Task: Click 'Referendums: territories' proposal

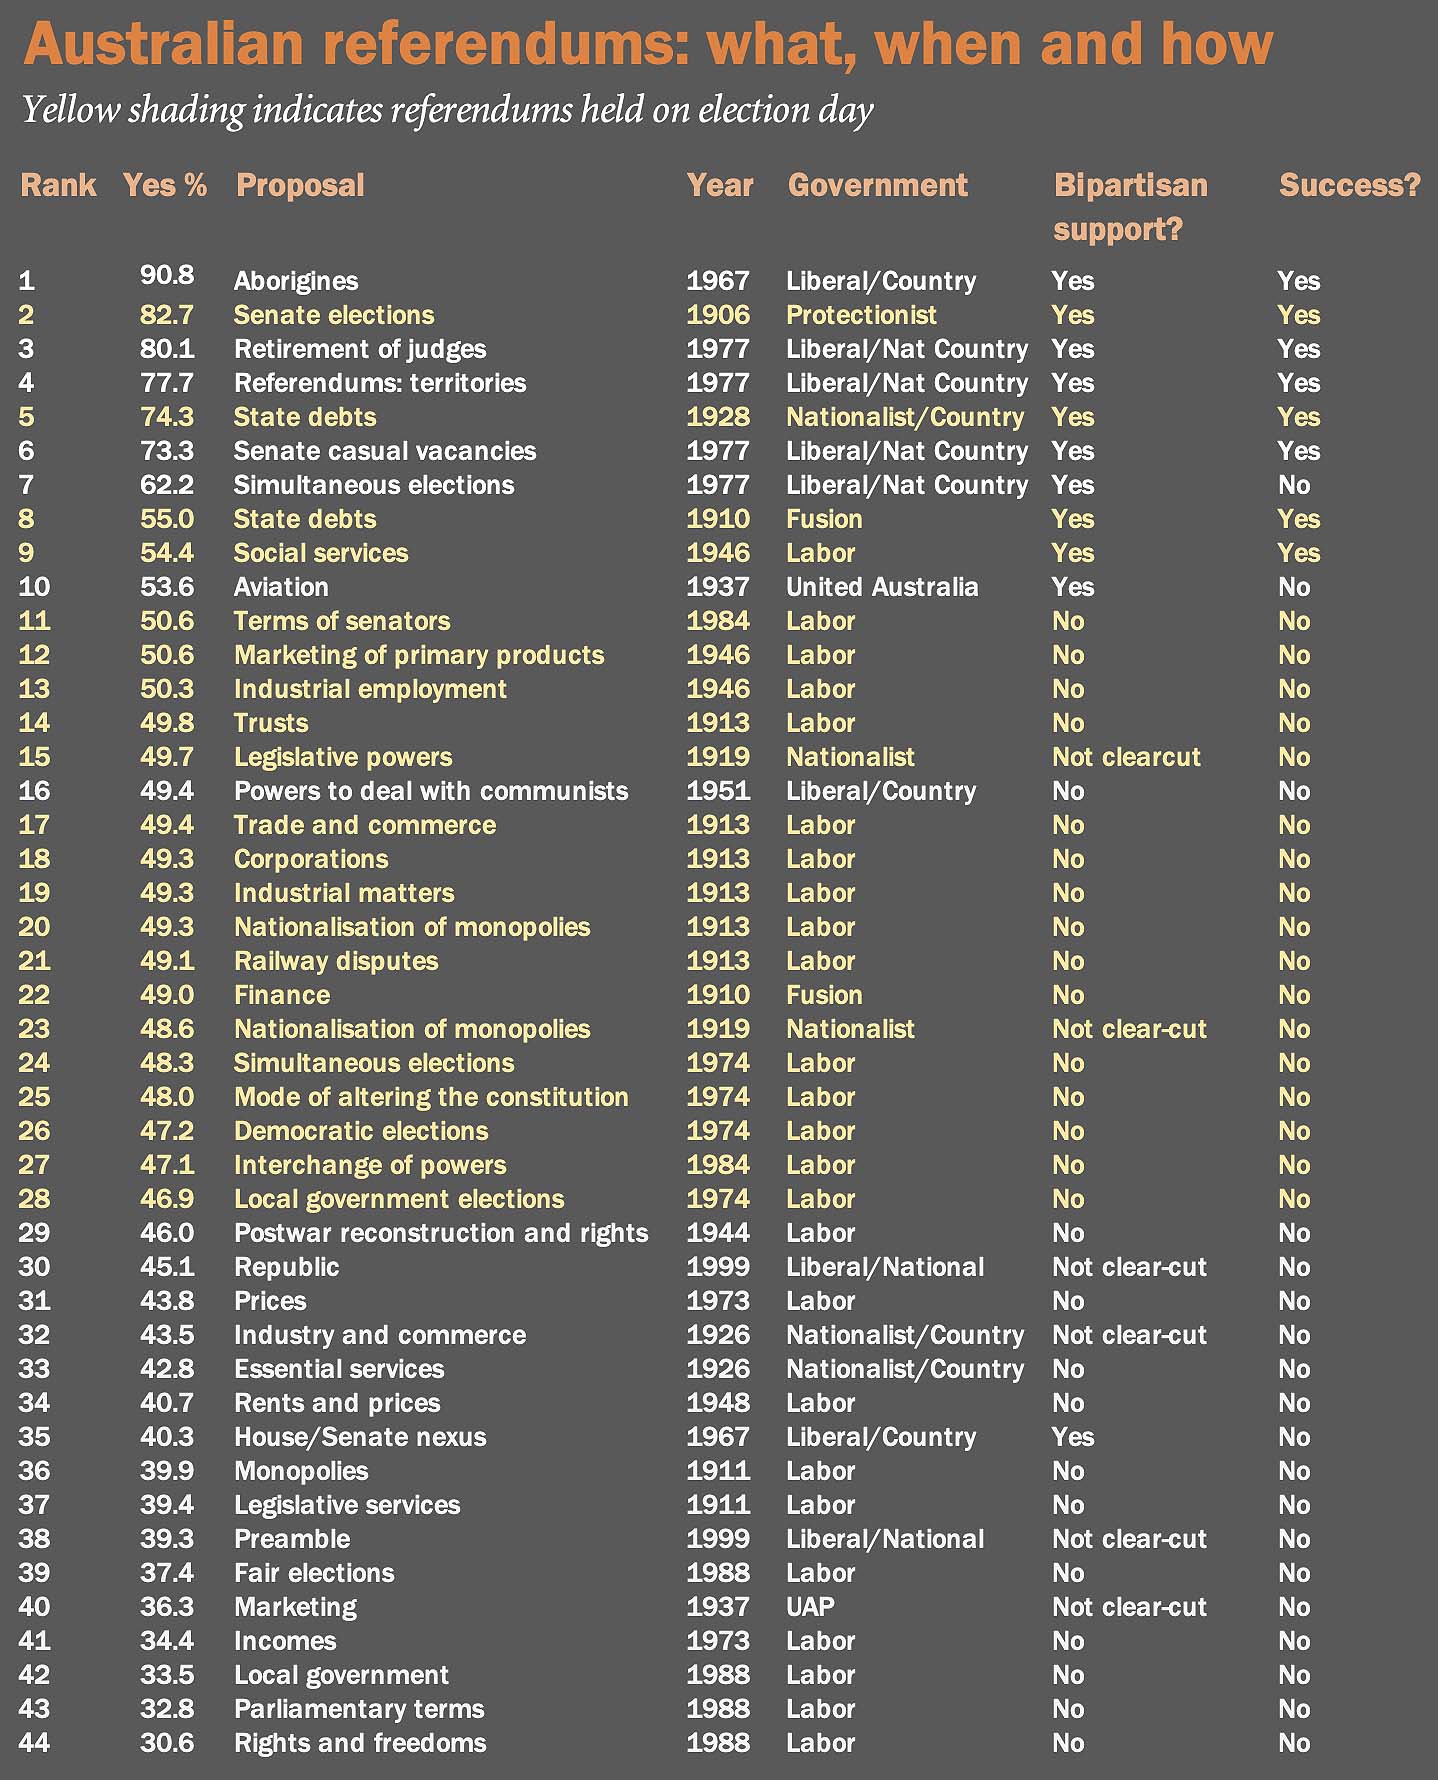Action: (x=380, y=383)
